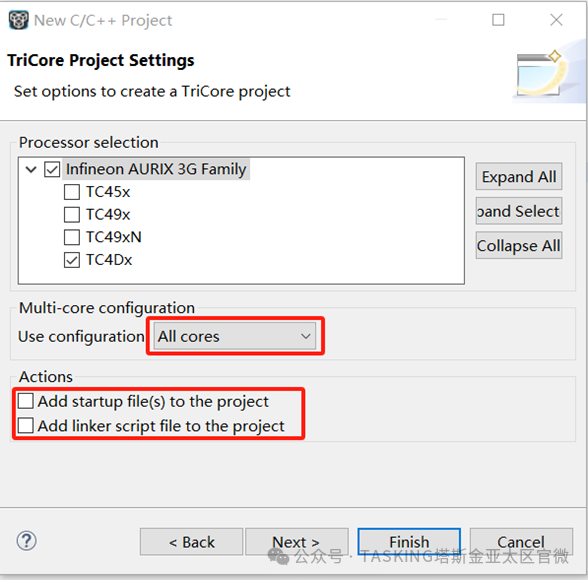Click the Expand Selected button
This screenshot has width=588, height=580.
519,211
